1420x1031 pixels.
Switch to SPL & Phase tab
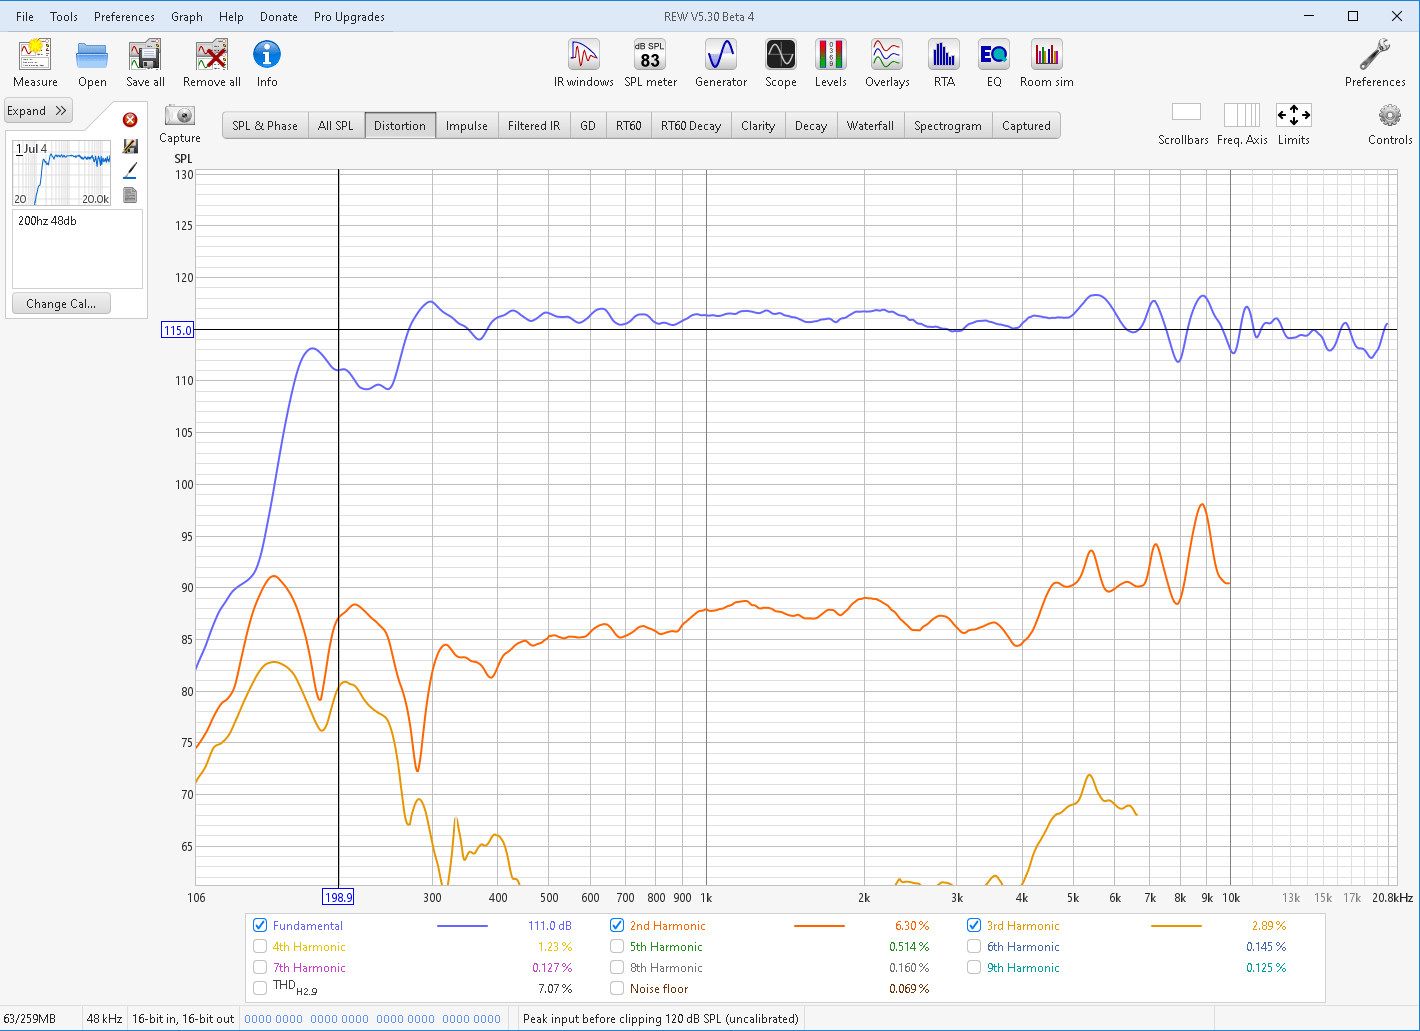coord(265,125)
